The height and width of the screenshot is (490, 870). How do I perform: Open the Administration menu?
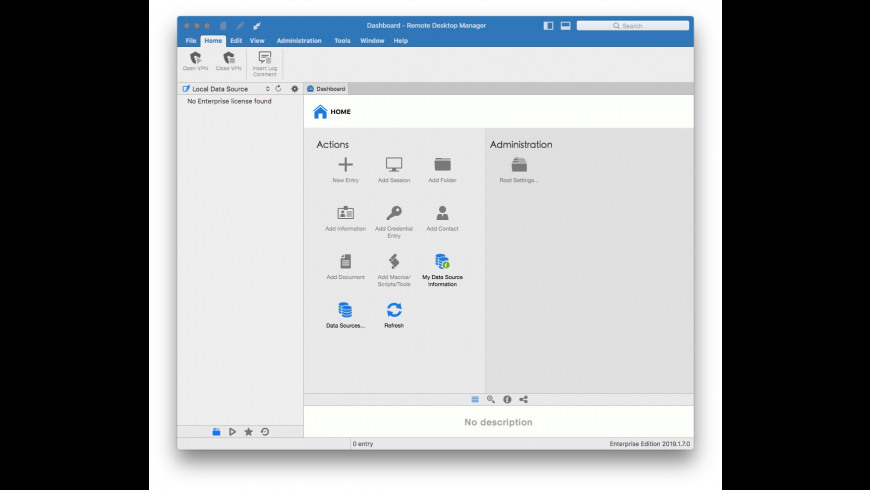(299, 41)
